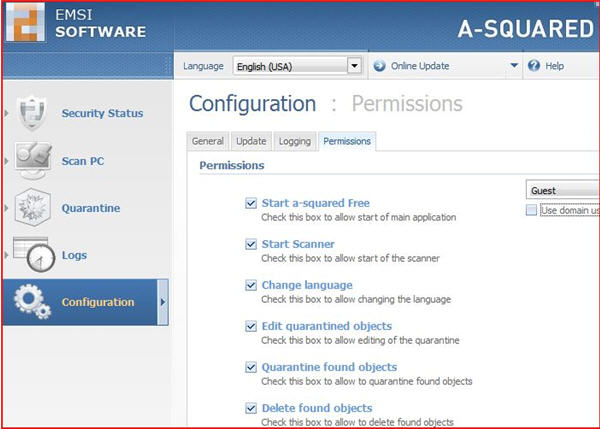Click the Scan PC magnifier icon

[33, 160]
